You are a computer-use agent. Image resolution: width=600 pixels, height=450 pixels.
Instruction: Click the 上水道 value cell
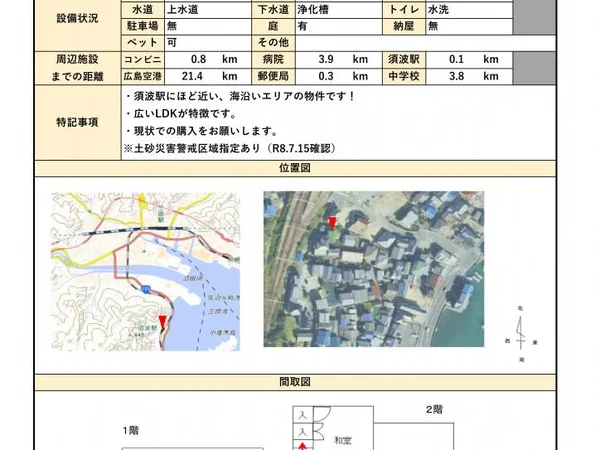point(208,10)
